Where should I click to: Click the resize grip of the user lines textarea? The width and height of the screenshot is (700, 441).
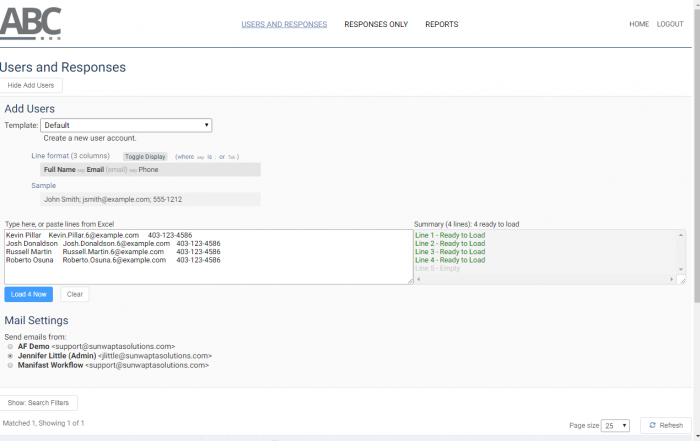tap(409, 280)
